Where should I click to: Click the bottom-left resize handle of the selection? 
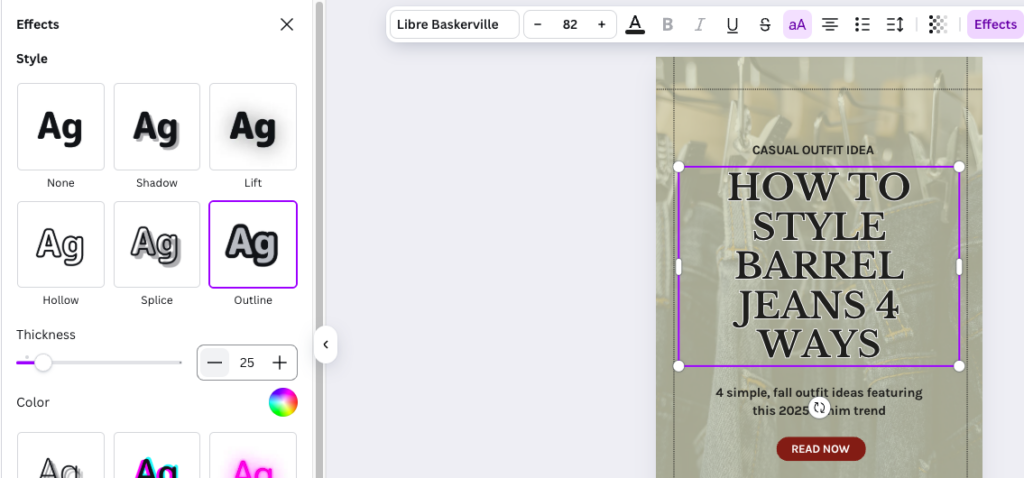[679, 366]
